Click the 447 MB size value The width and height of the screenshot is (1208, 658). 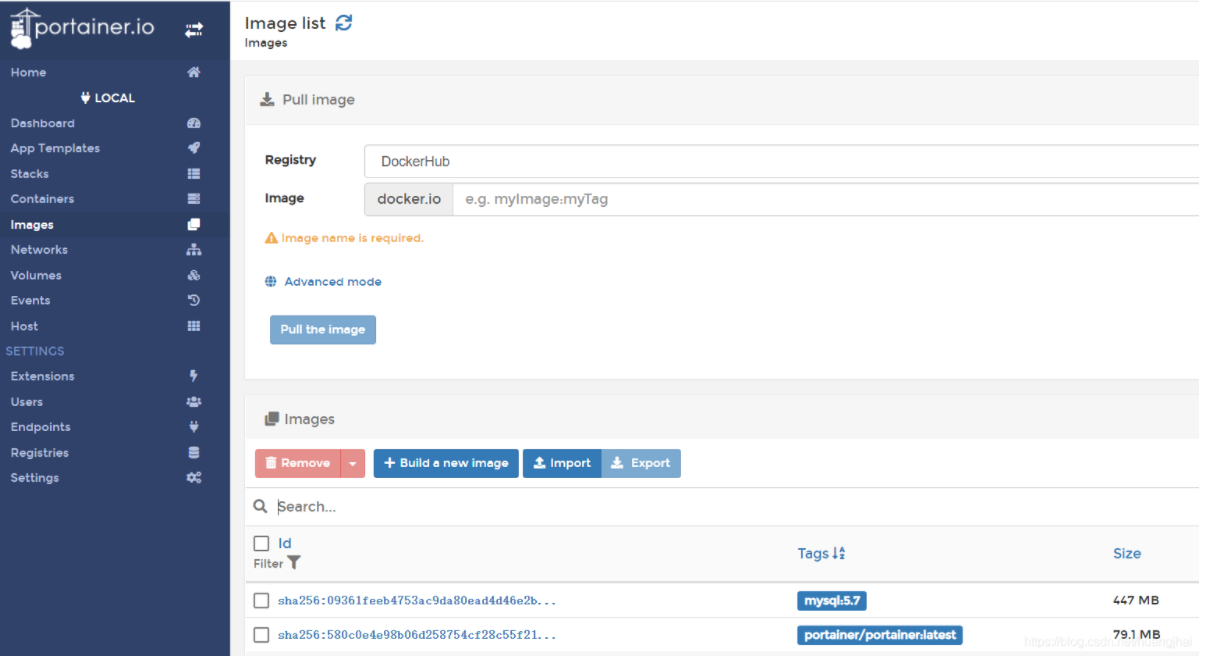click(1136, 601)
